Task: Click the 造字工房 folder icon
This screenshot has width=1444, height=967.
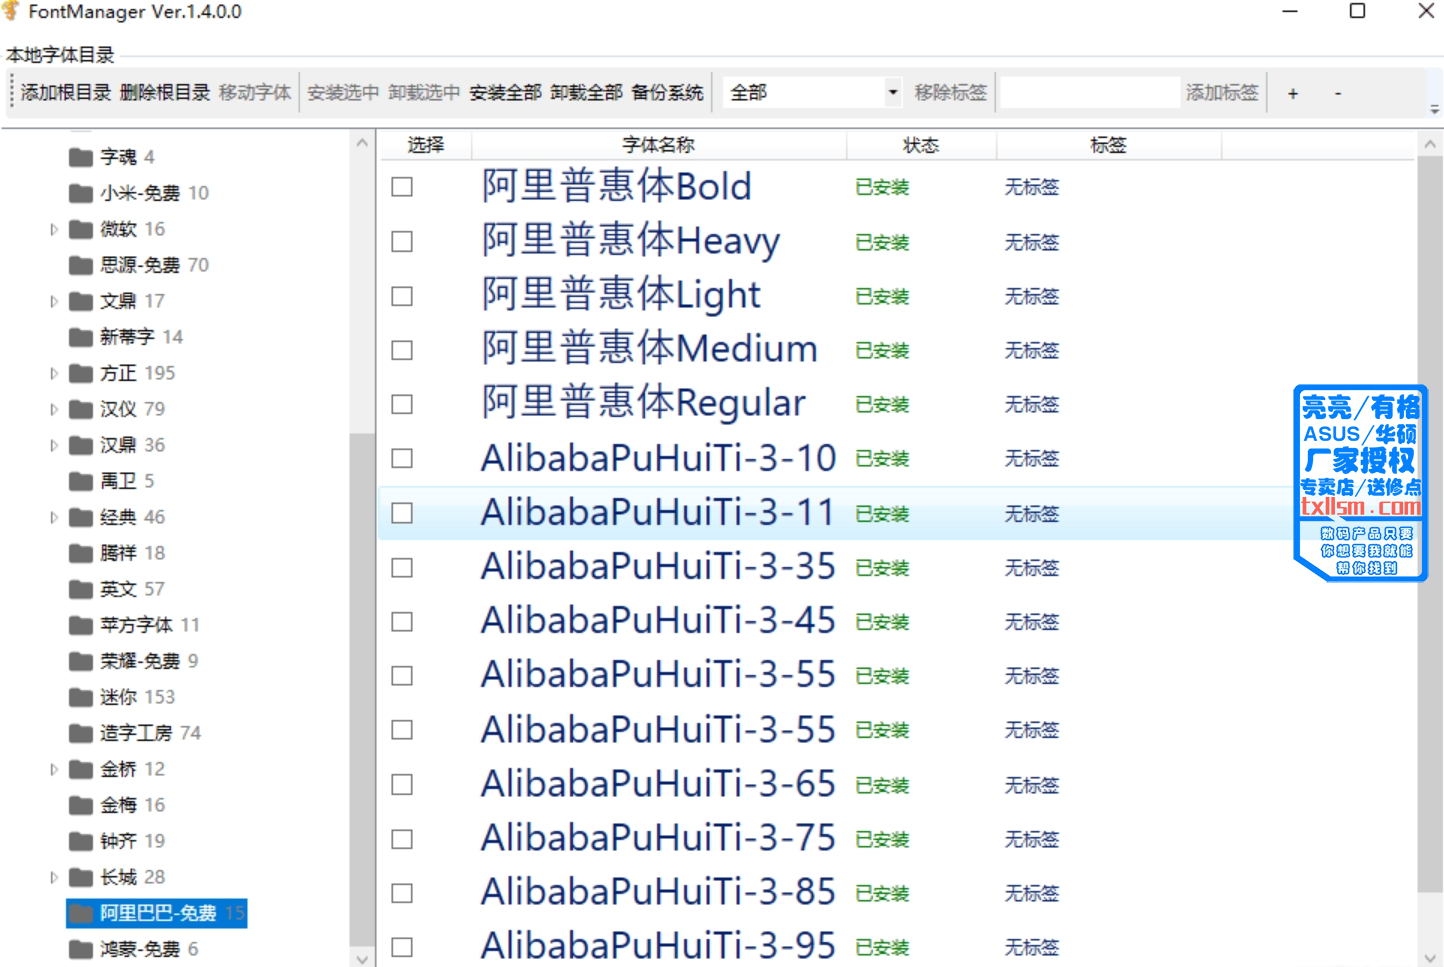Action: pyautogui.click(x=81, y=733)
